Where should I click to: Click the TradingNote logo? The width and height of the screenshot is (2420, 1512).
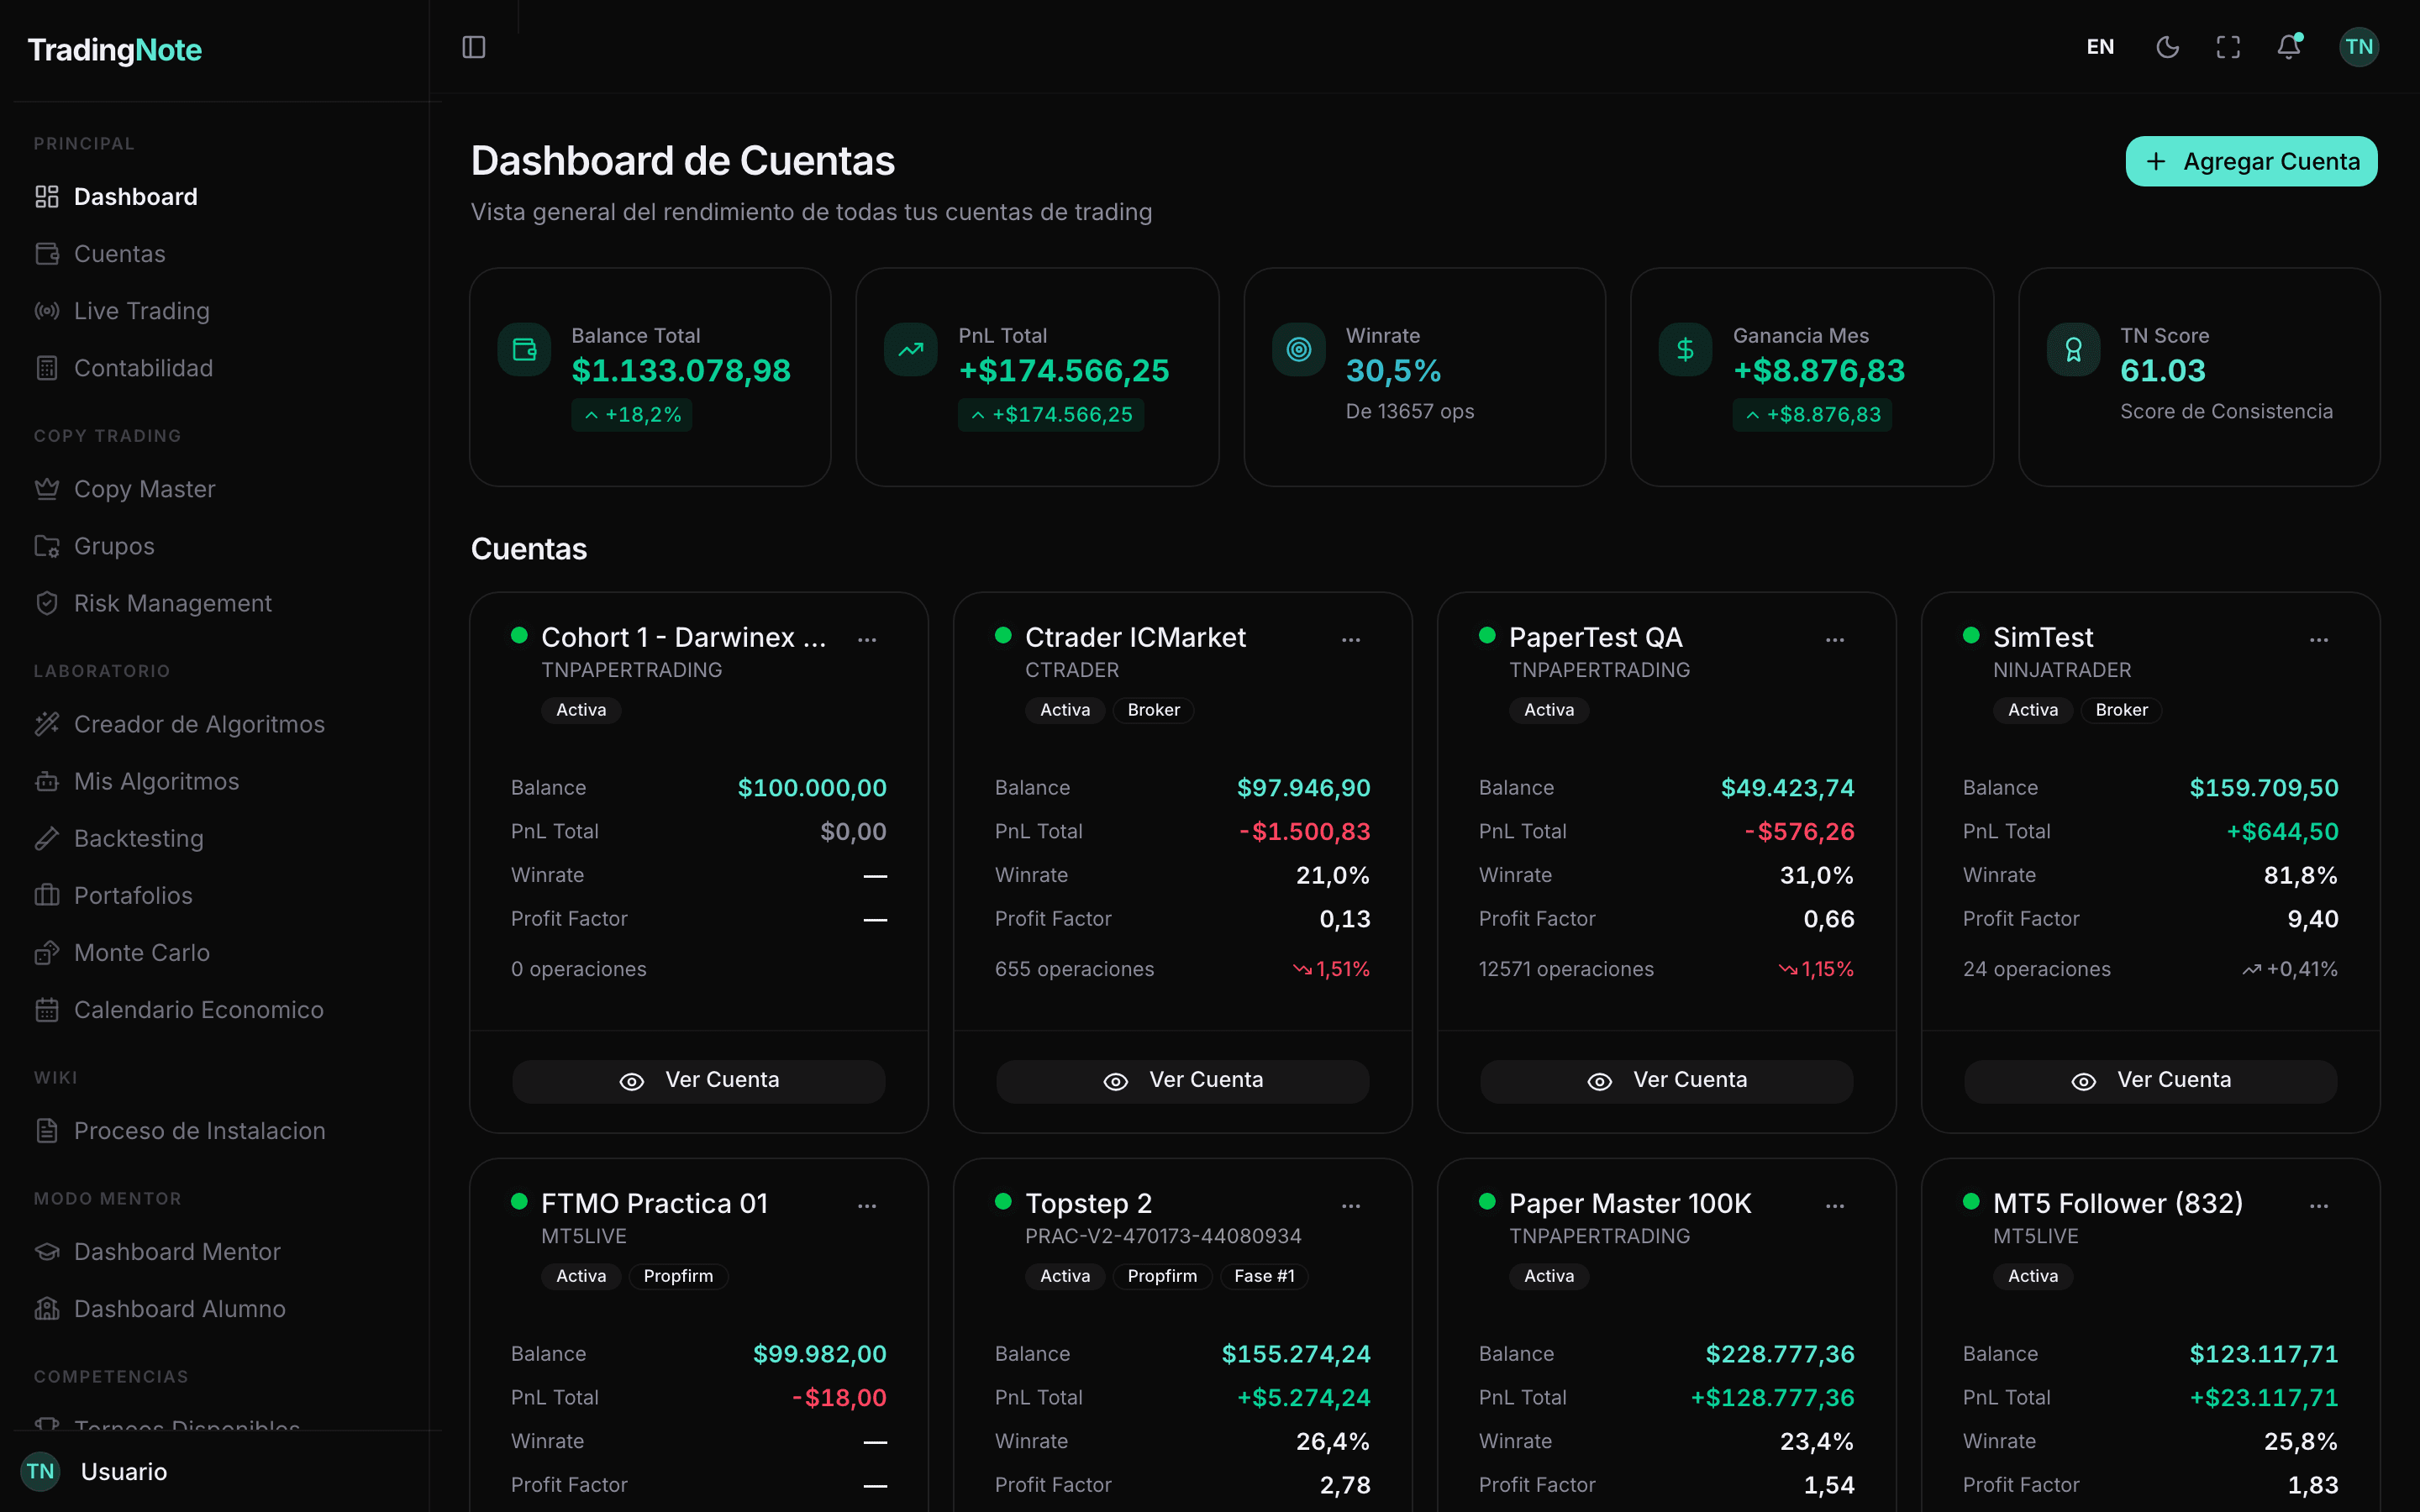[x=115, y=50]
